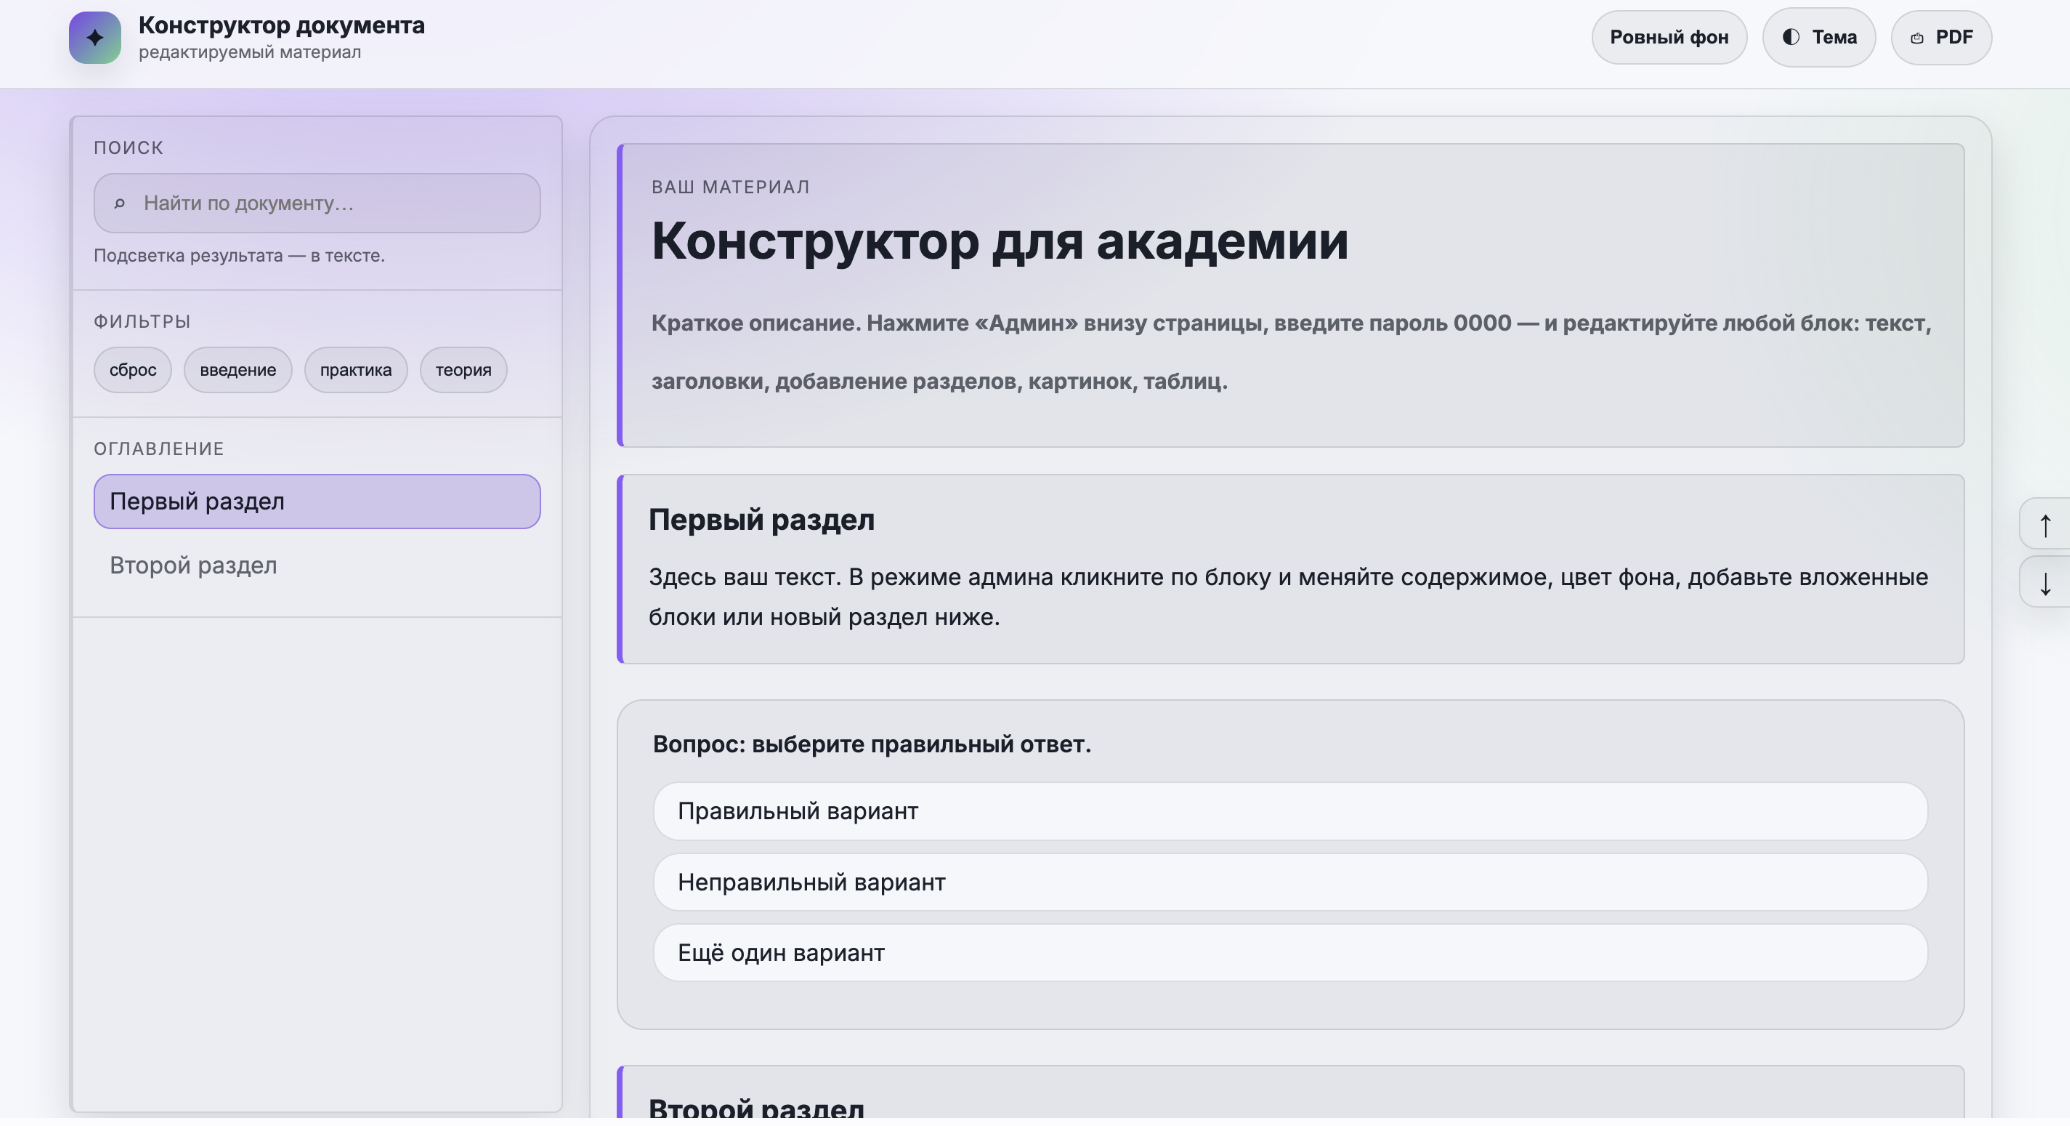Click the «Первый раздел» section heading block
This screenshot has width=2070, height=1126.
(761, 520)
